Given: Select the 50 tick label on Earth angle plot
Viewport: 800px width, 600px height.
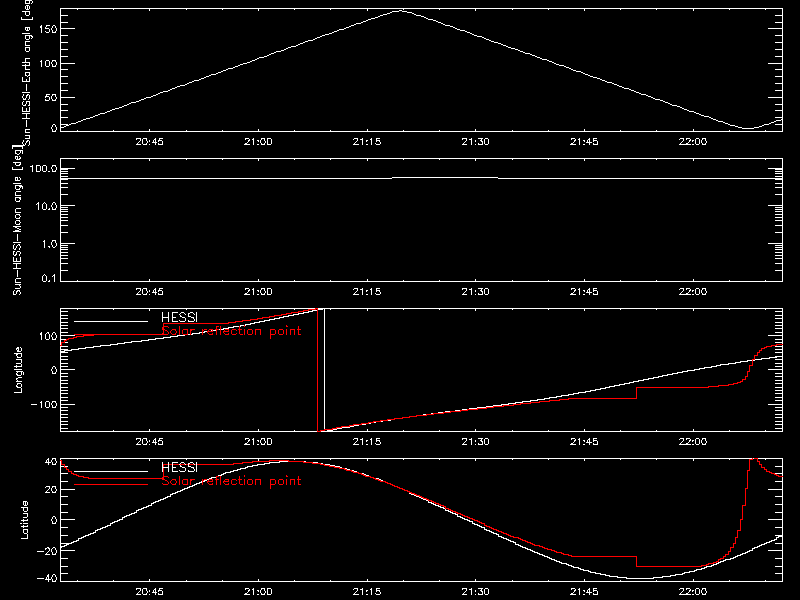Looking at the screenshot, I should (51, 97).
